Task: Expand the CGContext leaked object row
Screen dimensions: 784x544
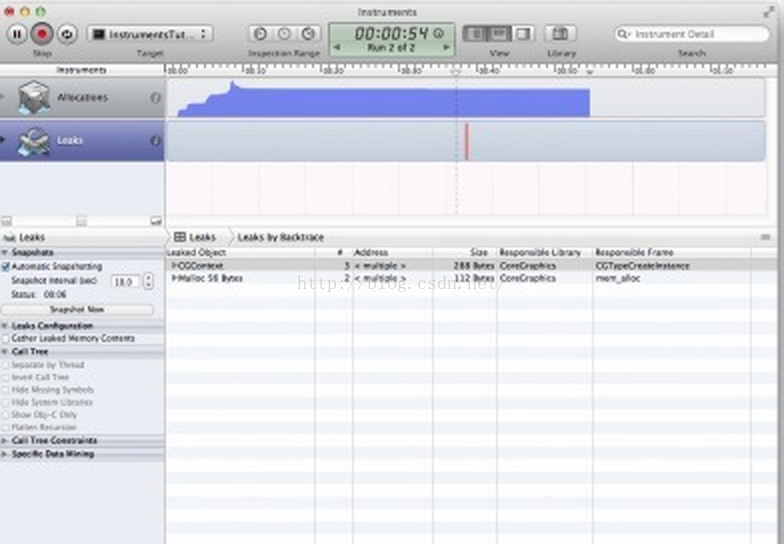Action: click(174, 266)
